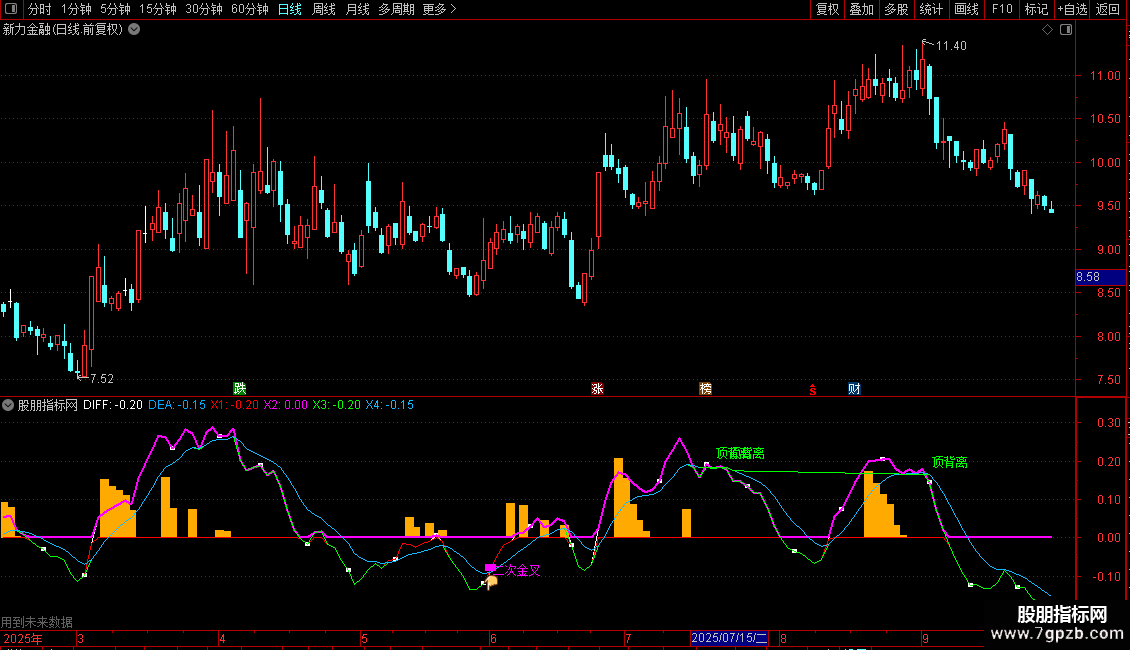Click the panel layout icon at top-left
The width and height of the screenshot is (1130, 650).
tap(11, 9)
